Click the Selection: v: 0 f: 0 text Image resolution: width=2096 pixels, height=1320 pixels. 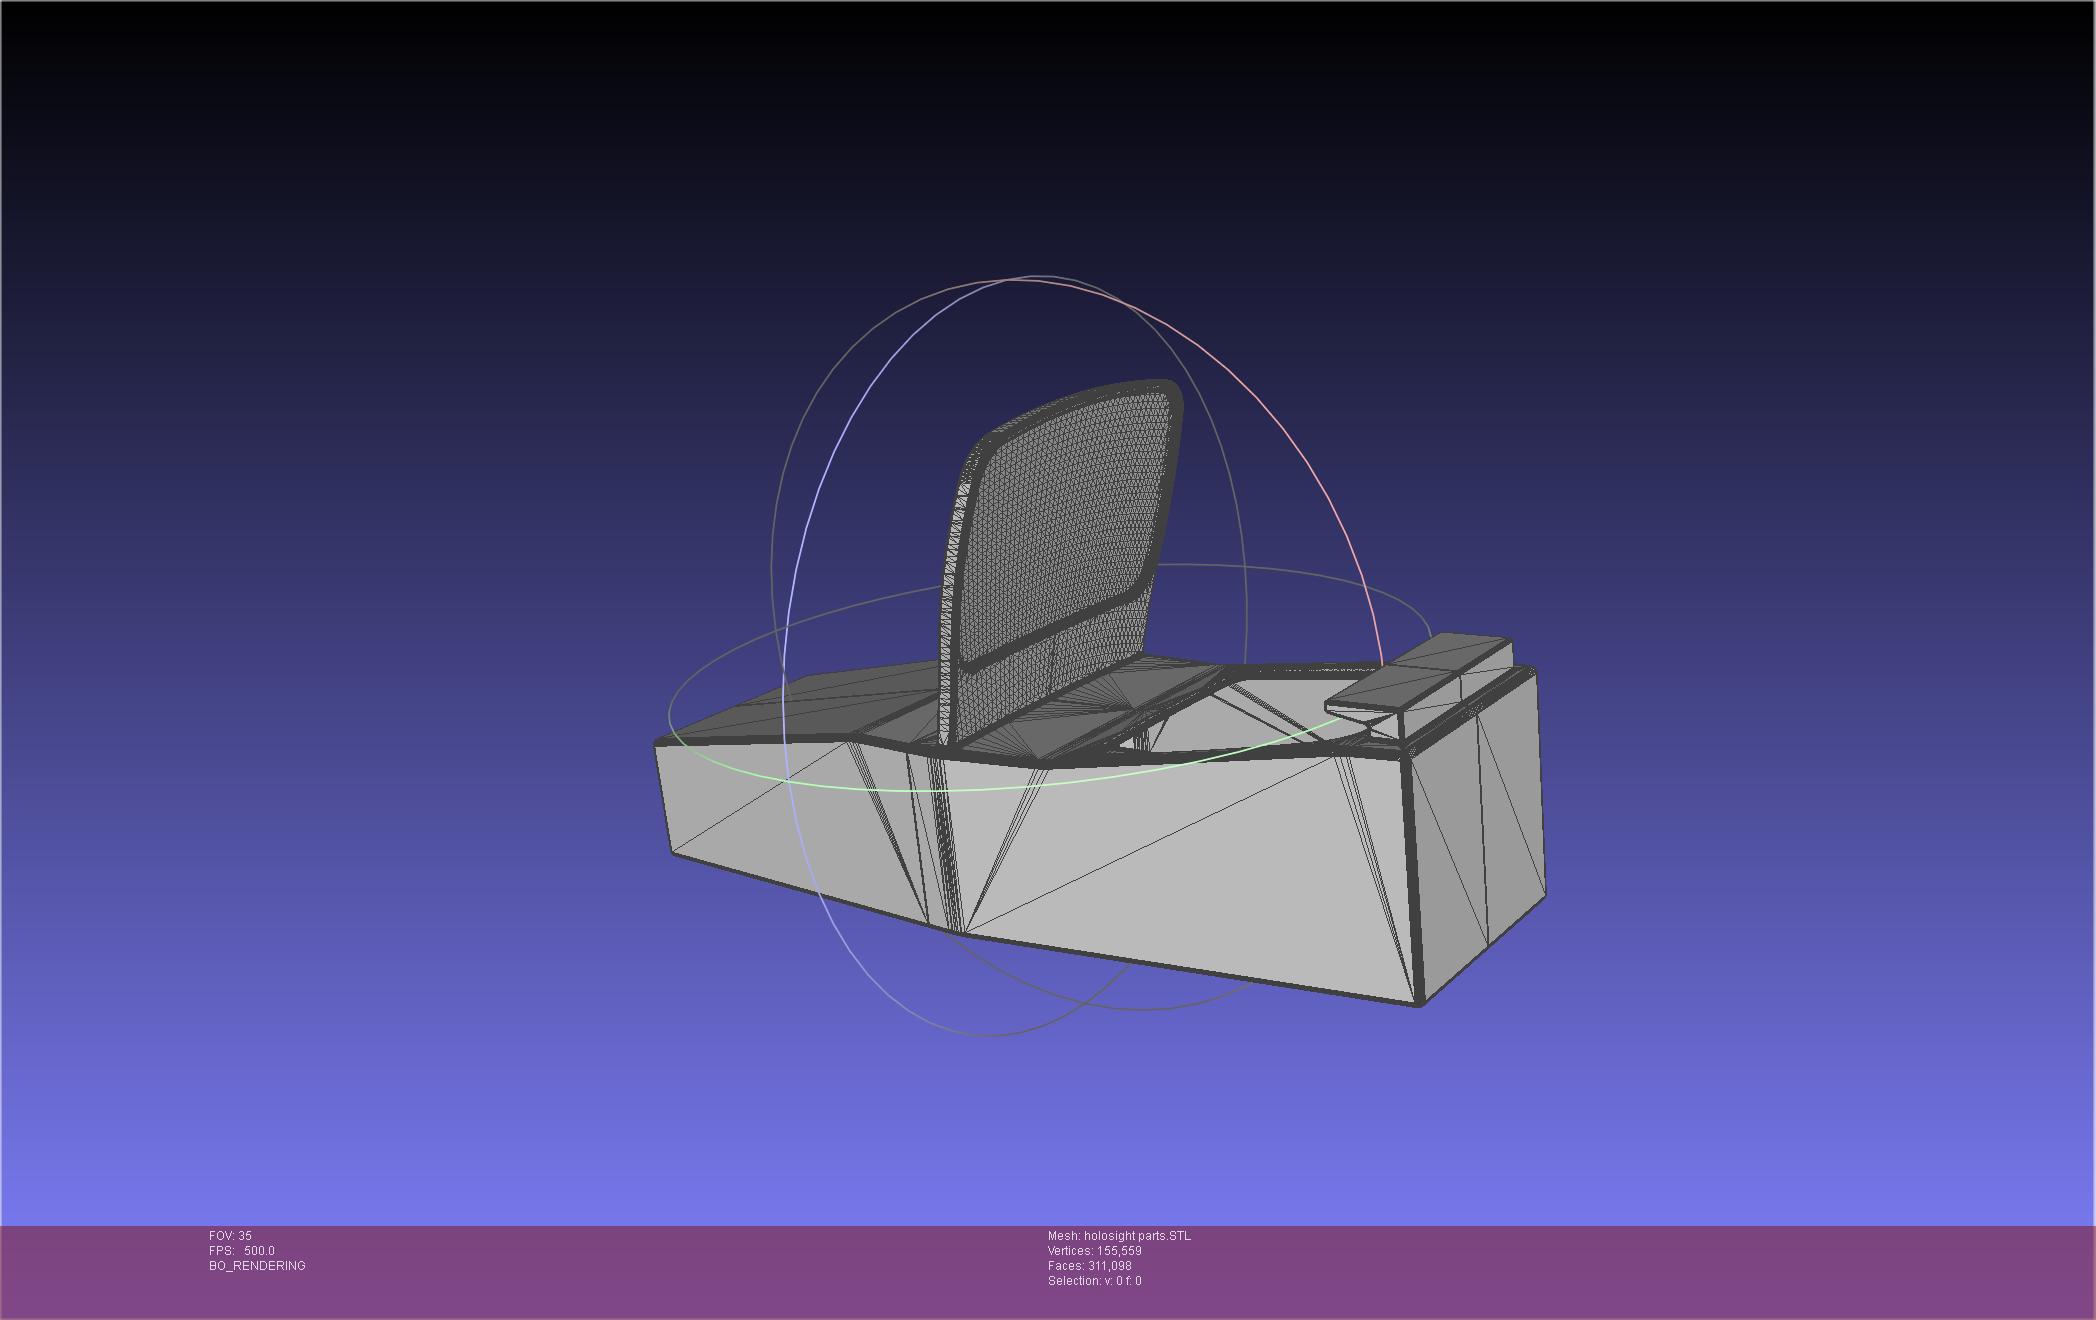click(1094, 1281)
